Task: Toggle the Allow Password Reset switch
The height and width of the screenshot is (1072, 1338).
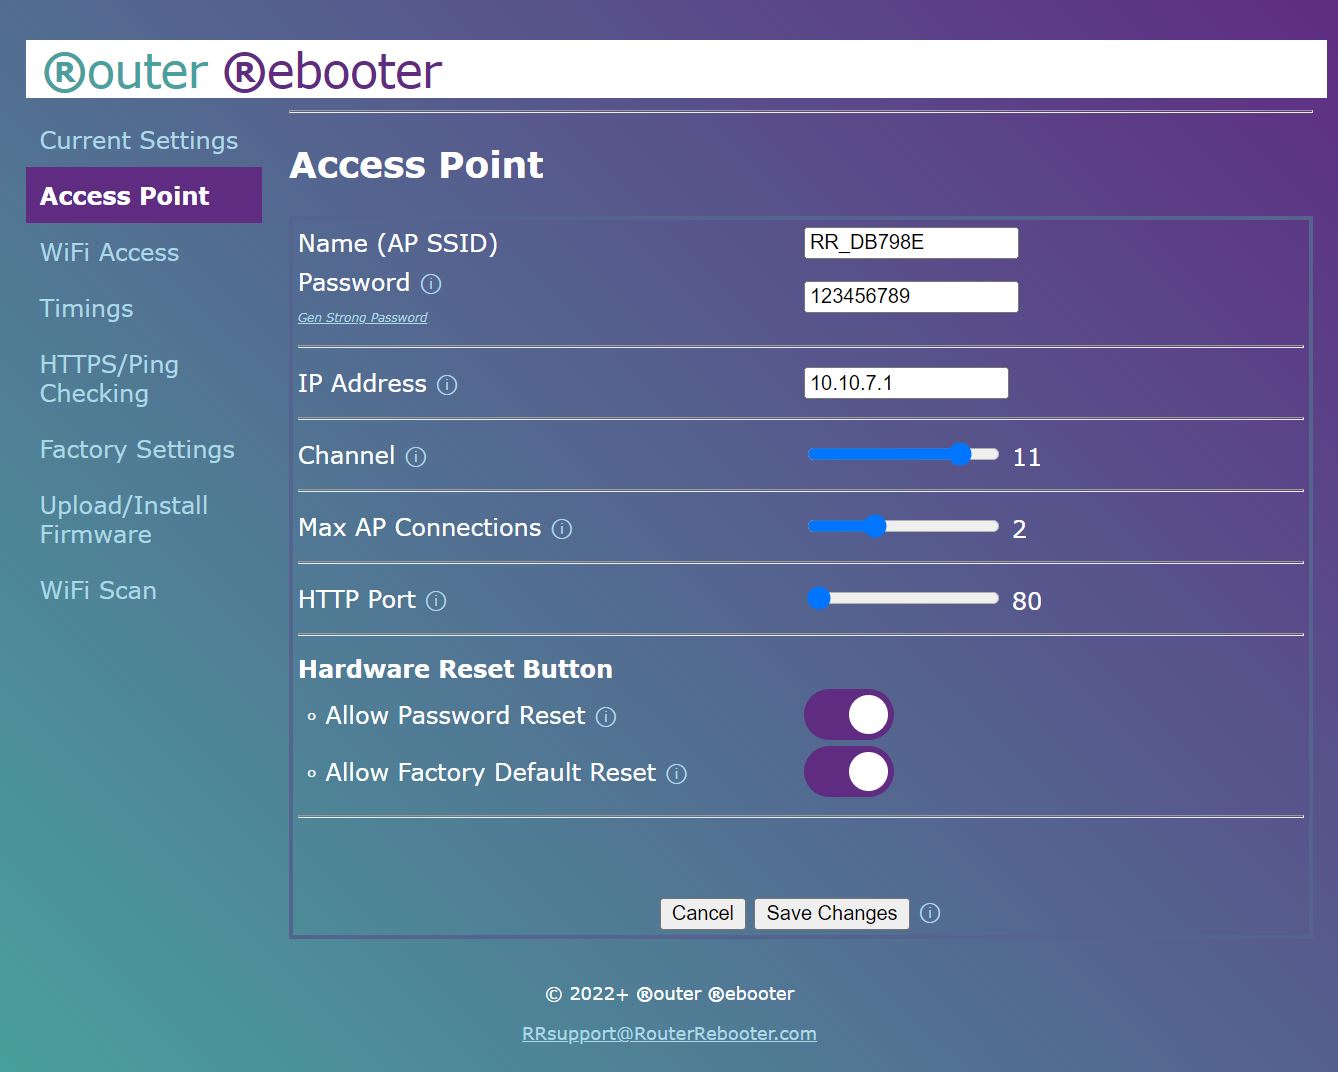Action: (849, 715)
